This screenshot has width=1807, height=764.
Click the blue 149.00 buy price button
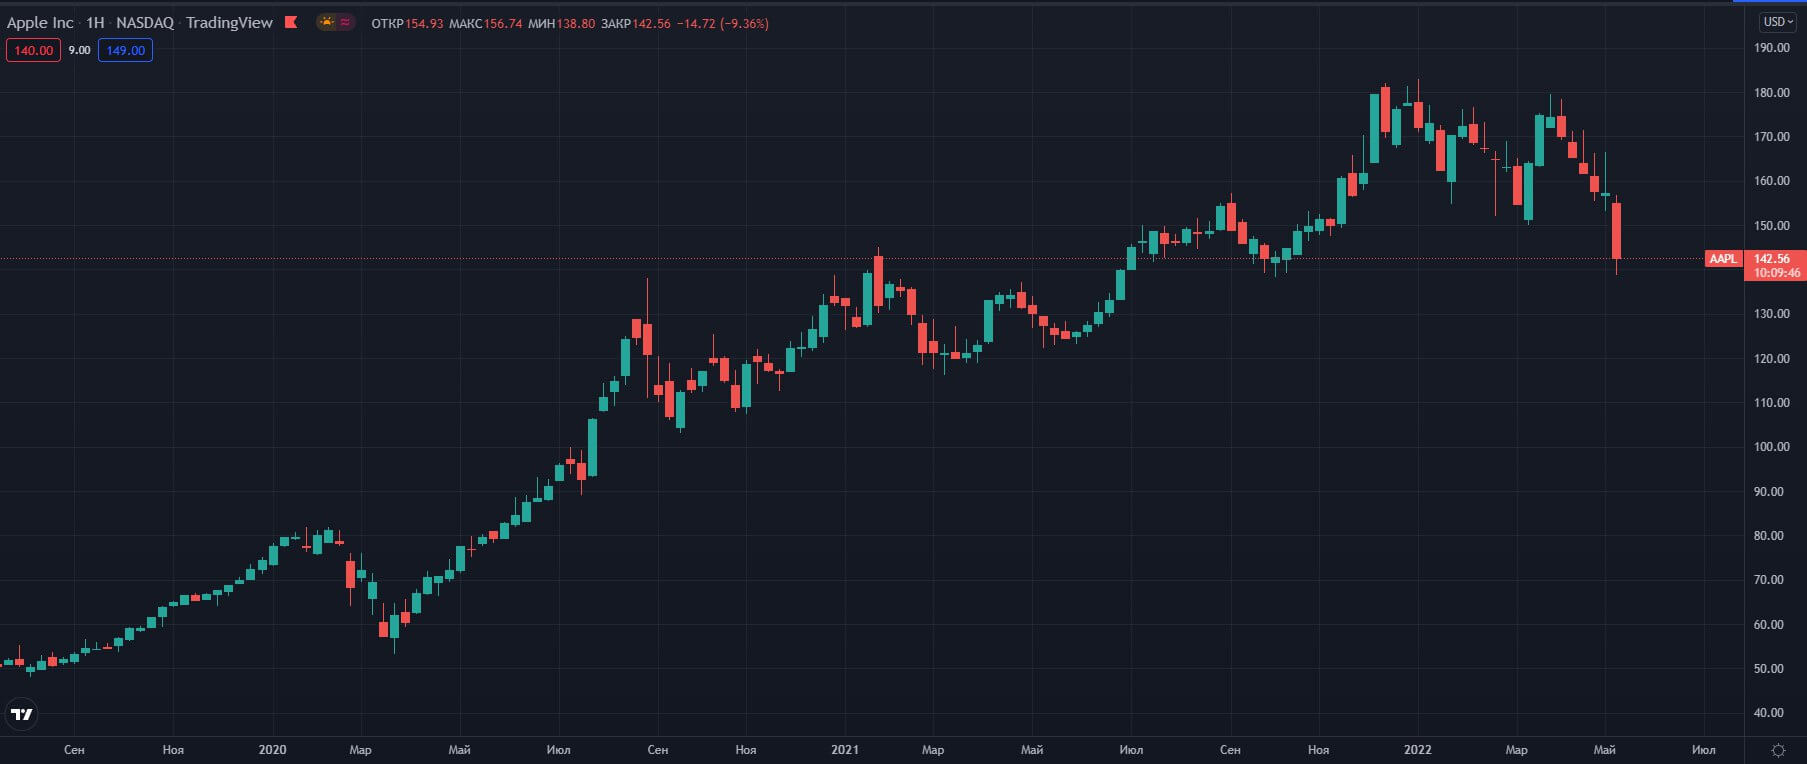click(125, 50)
